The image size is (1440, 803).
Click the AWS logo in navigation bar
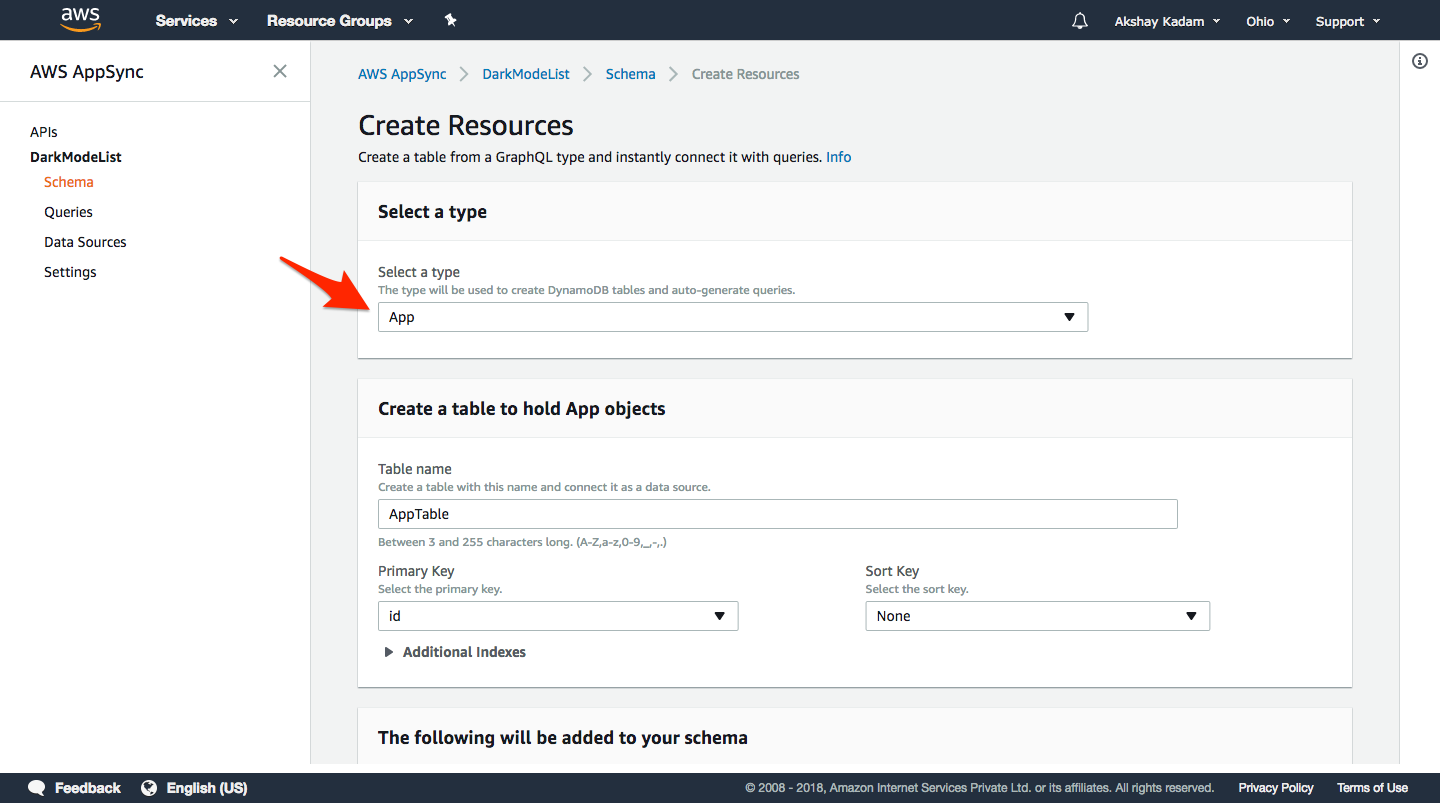(80, 19)
